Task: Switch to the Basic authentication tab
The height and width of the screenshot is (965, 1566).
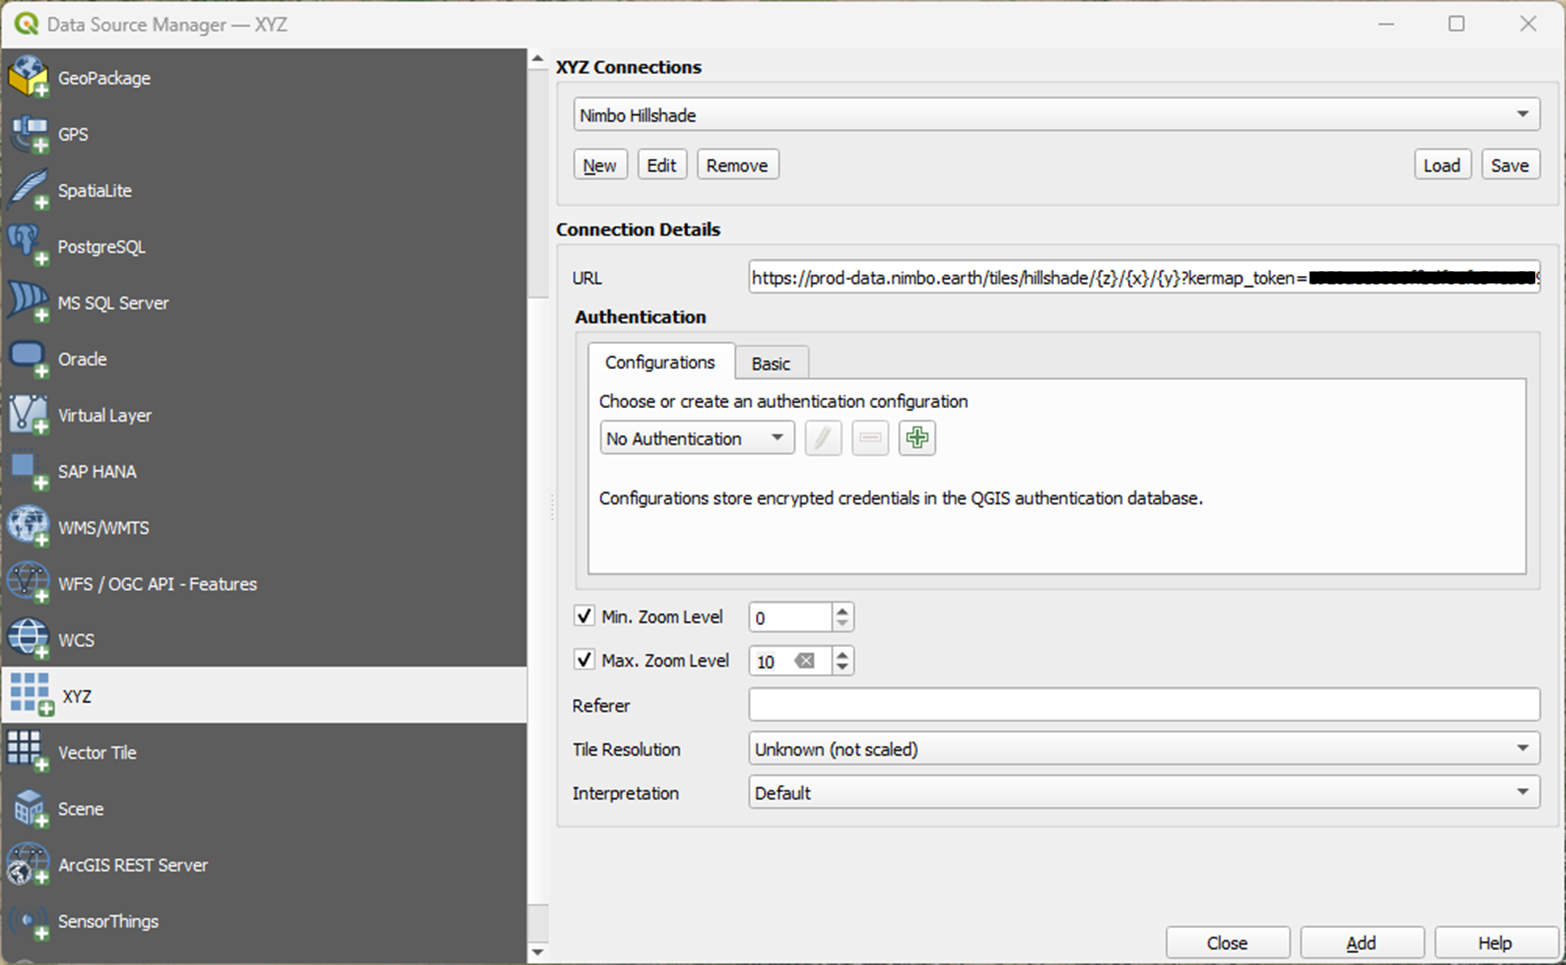Action: [771, 362]
